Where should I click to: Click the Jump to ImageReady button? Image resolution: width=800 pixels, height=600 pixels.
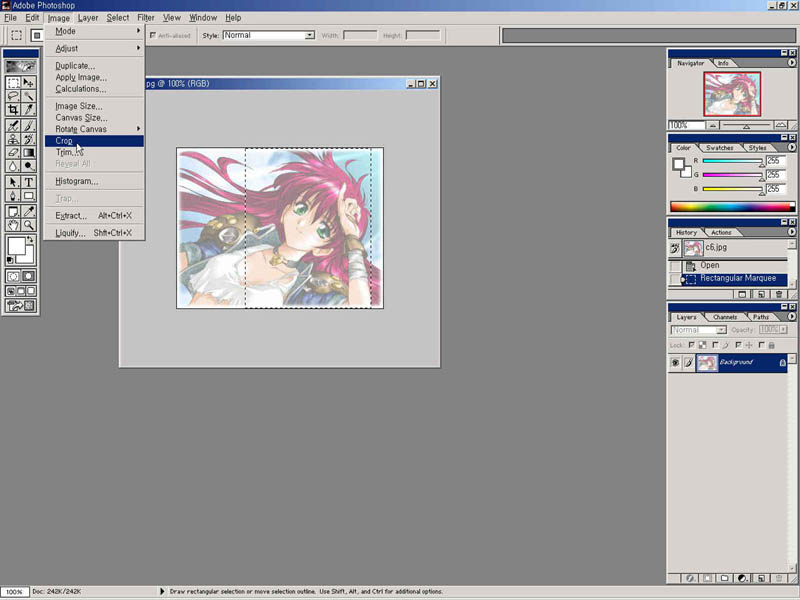pos(21,306)
